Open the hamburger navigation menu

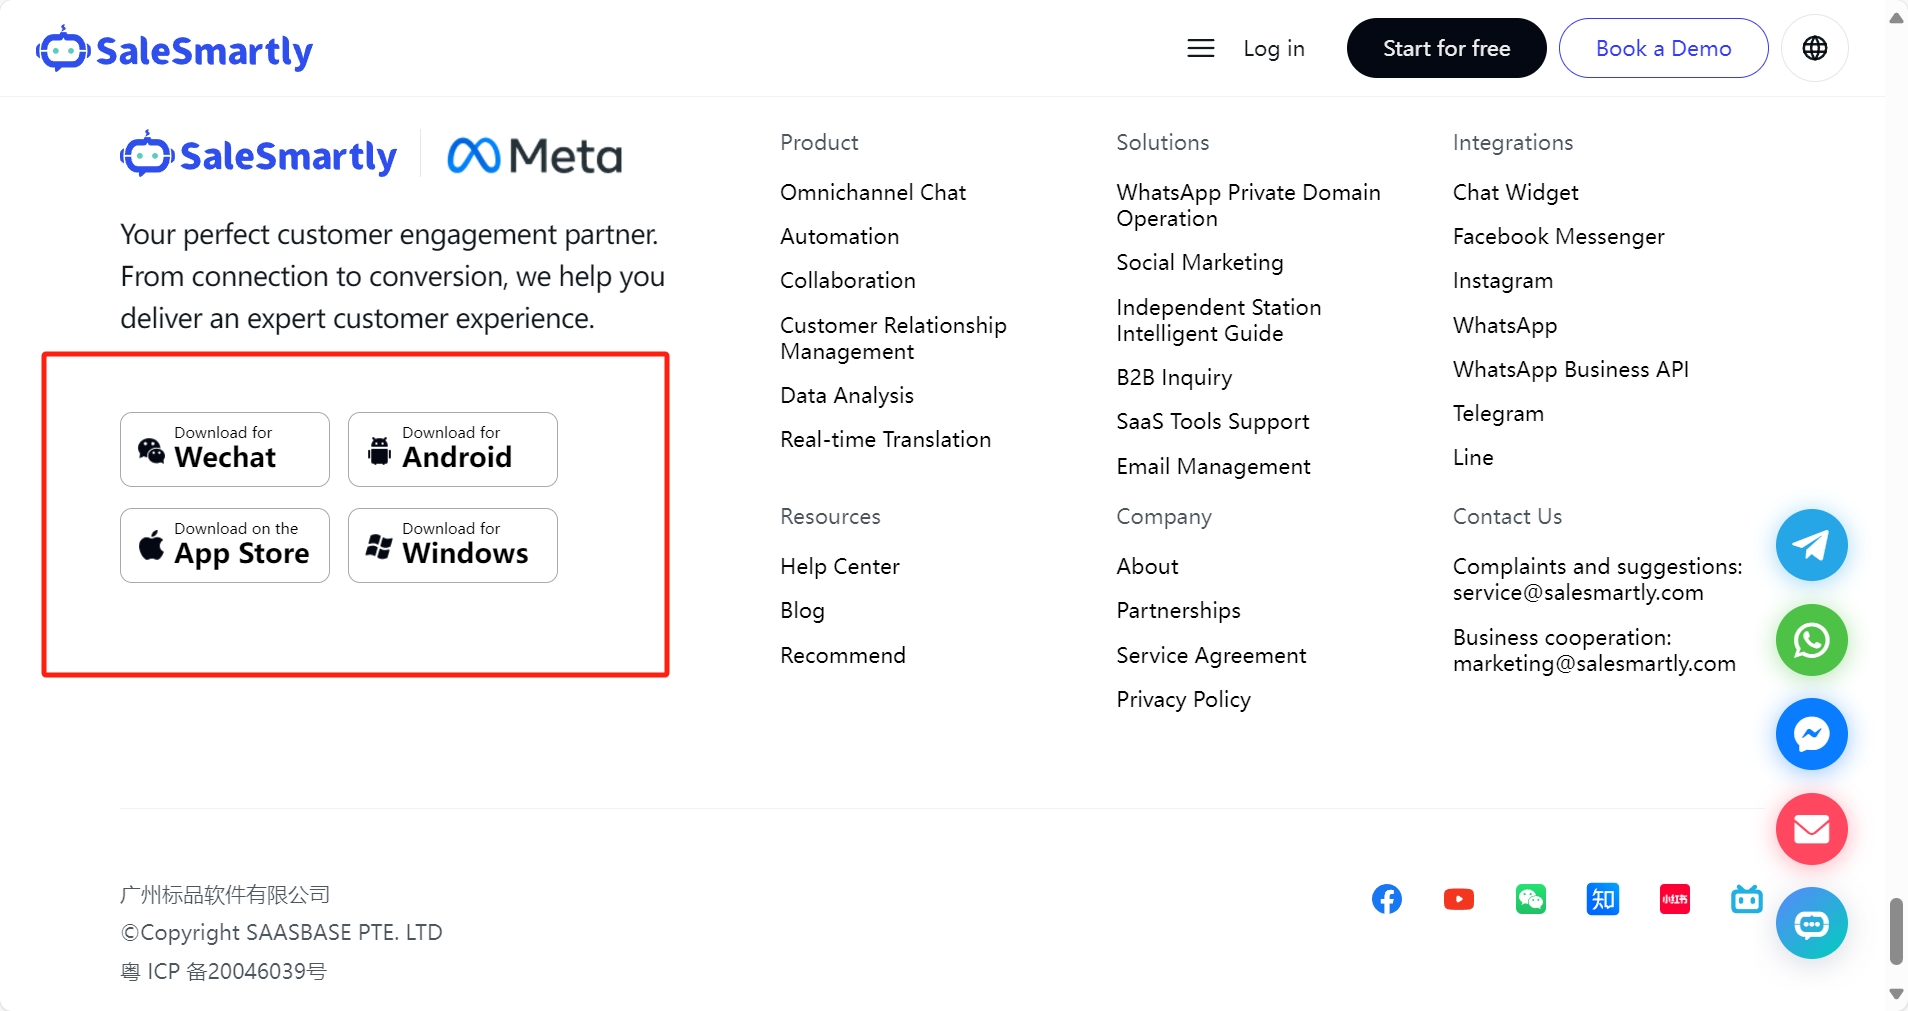(x=1200, y=48)
